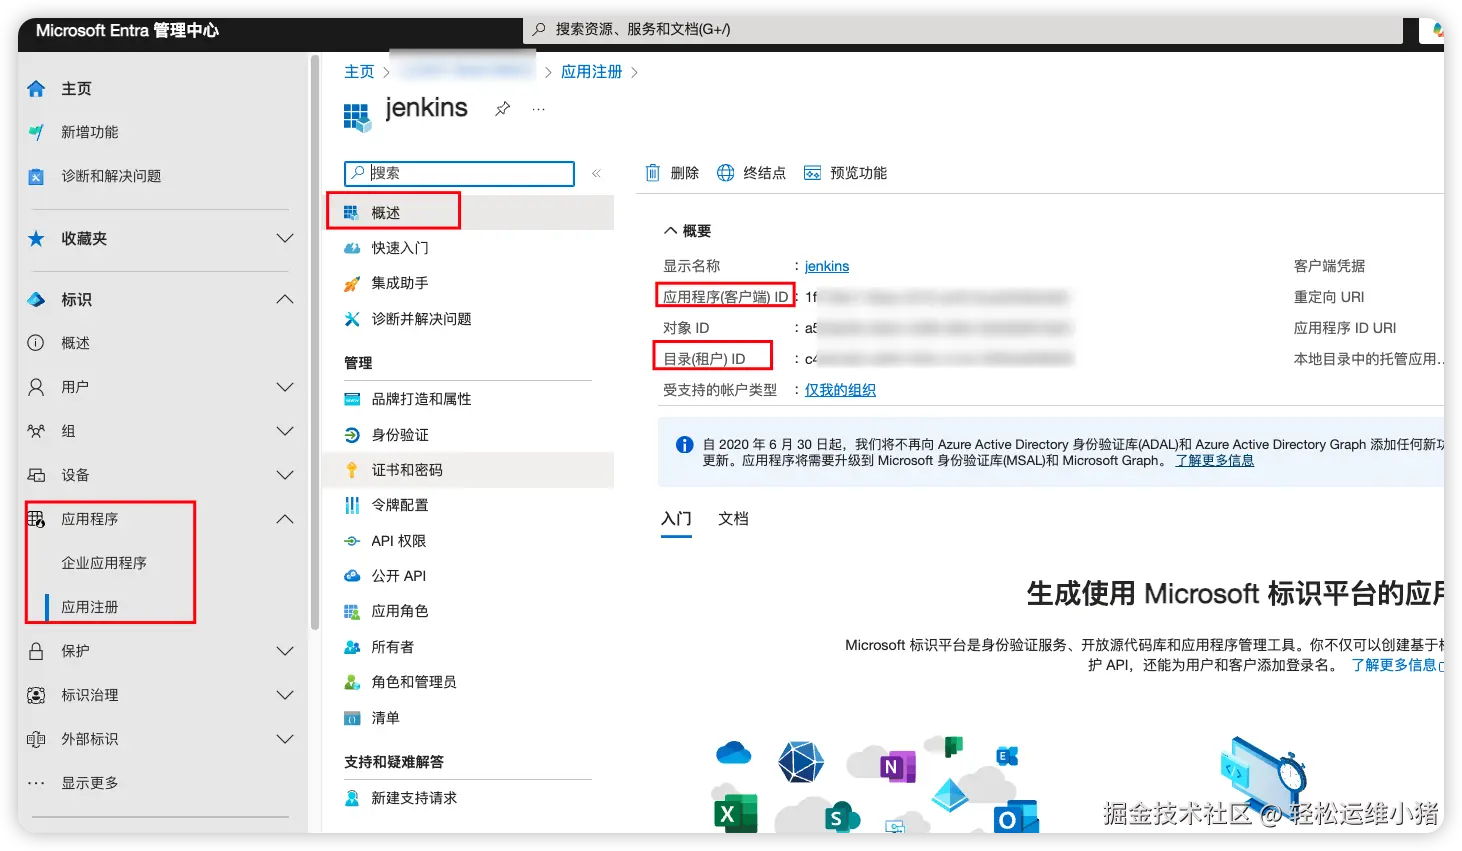
Task: Collapse the 应用程序 menu chevron
Action: [285, 519]
